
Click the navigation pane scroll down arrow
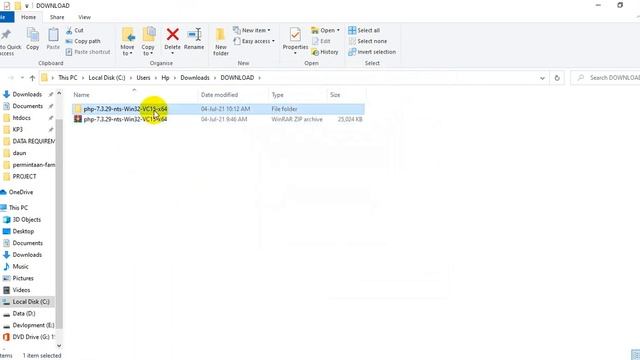point(59,346)
